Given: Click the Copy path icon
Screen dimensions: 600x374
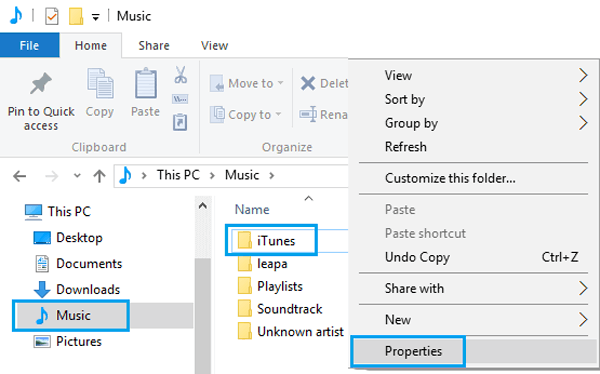Looking at the screenshot, I should [x=180, y=99].
